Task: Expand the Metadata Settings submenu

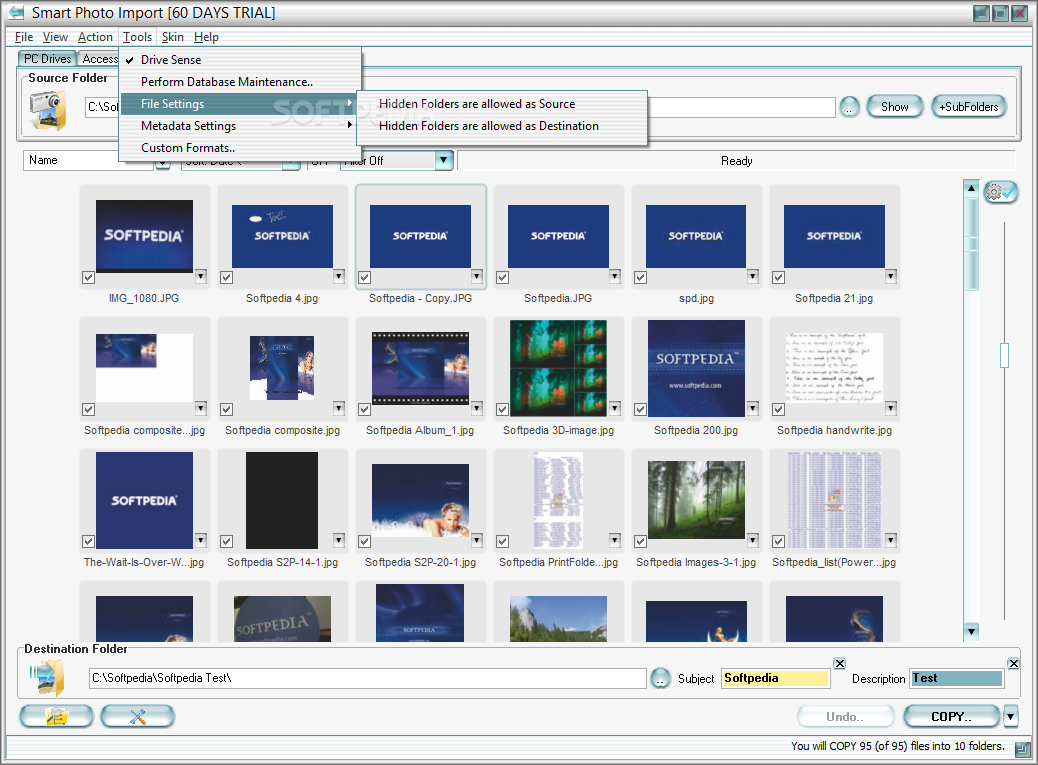Action: click(240, 126)
